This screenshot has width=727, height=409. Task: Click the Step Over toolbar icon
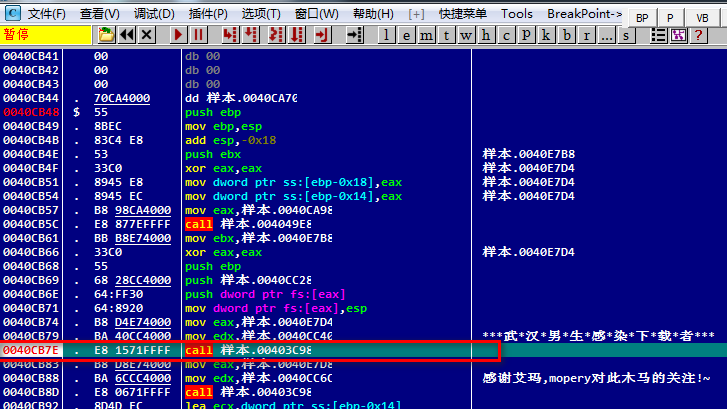(x=250, y=35)
